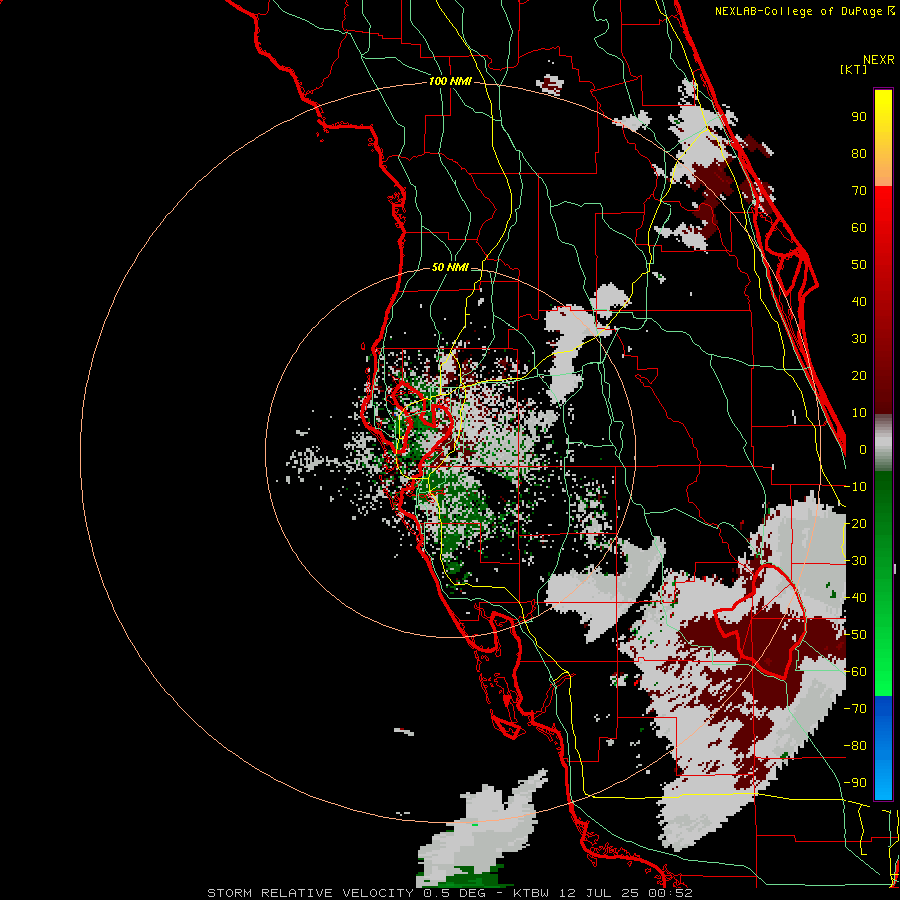Click the 70 value on the velocity scale
900x900 pixels.
pyautogui.click(x=859, y=191)
